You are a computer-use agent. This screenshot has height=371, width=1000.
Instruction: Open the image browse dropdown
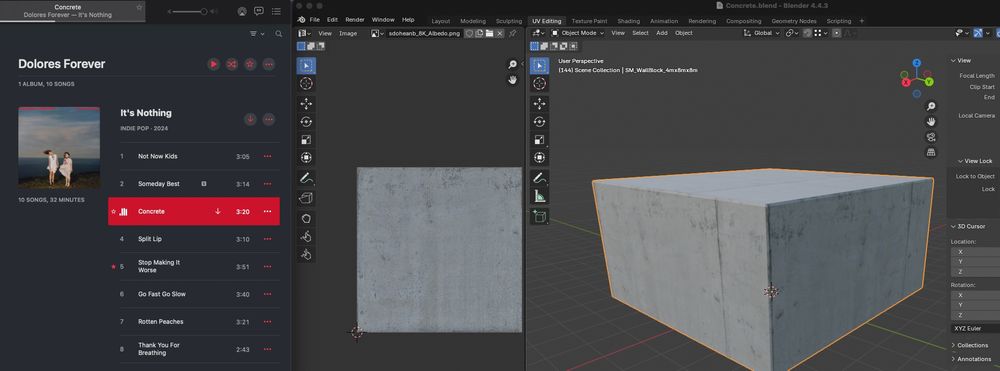click(377, 33)
